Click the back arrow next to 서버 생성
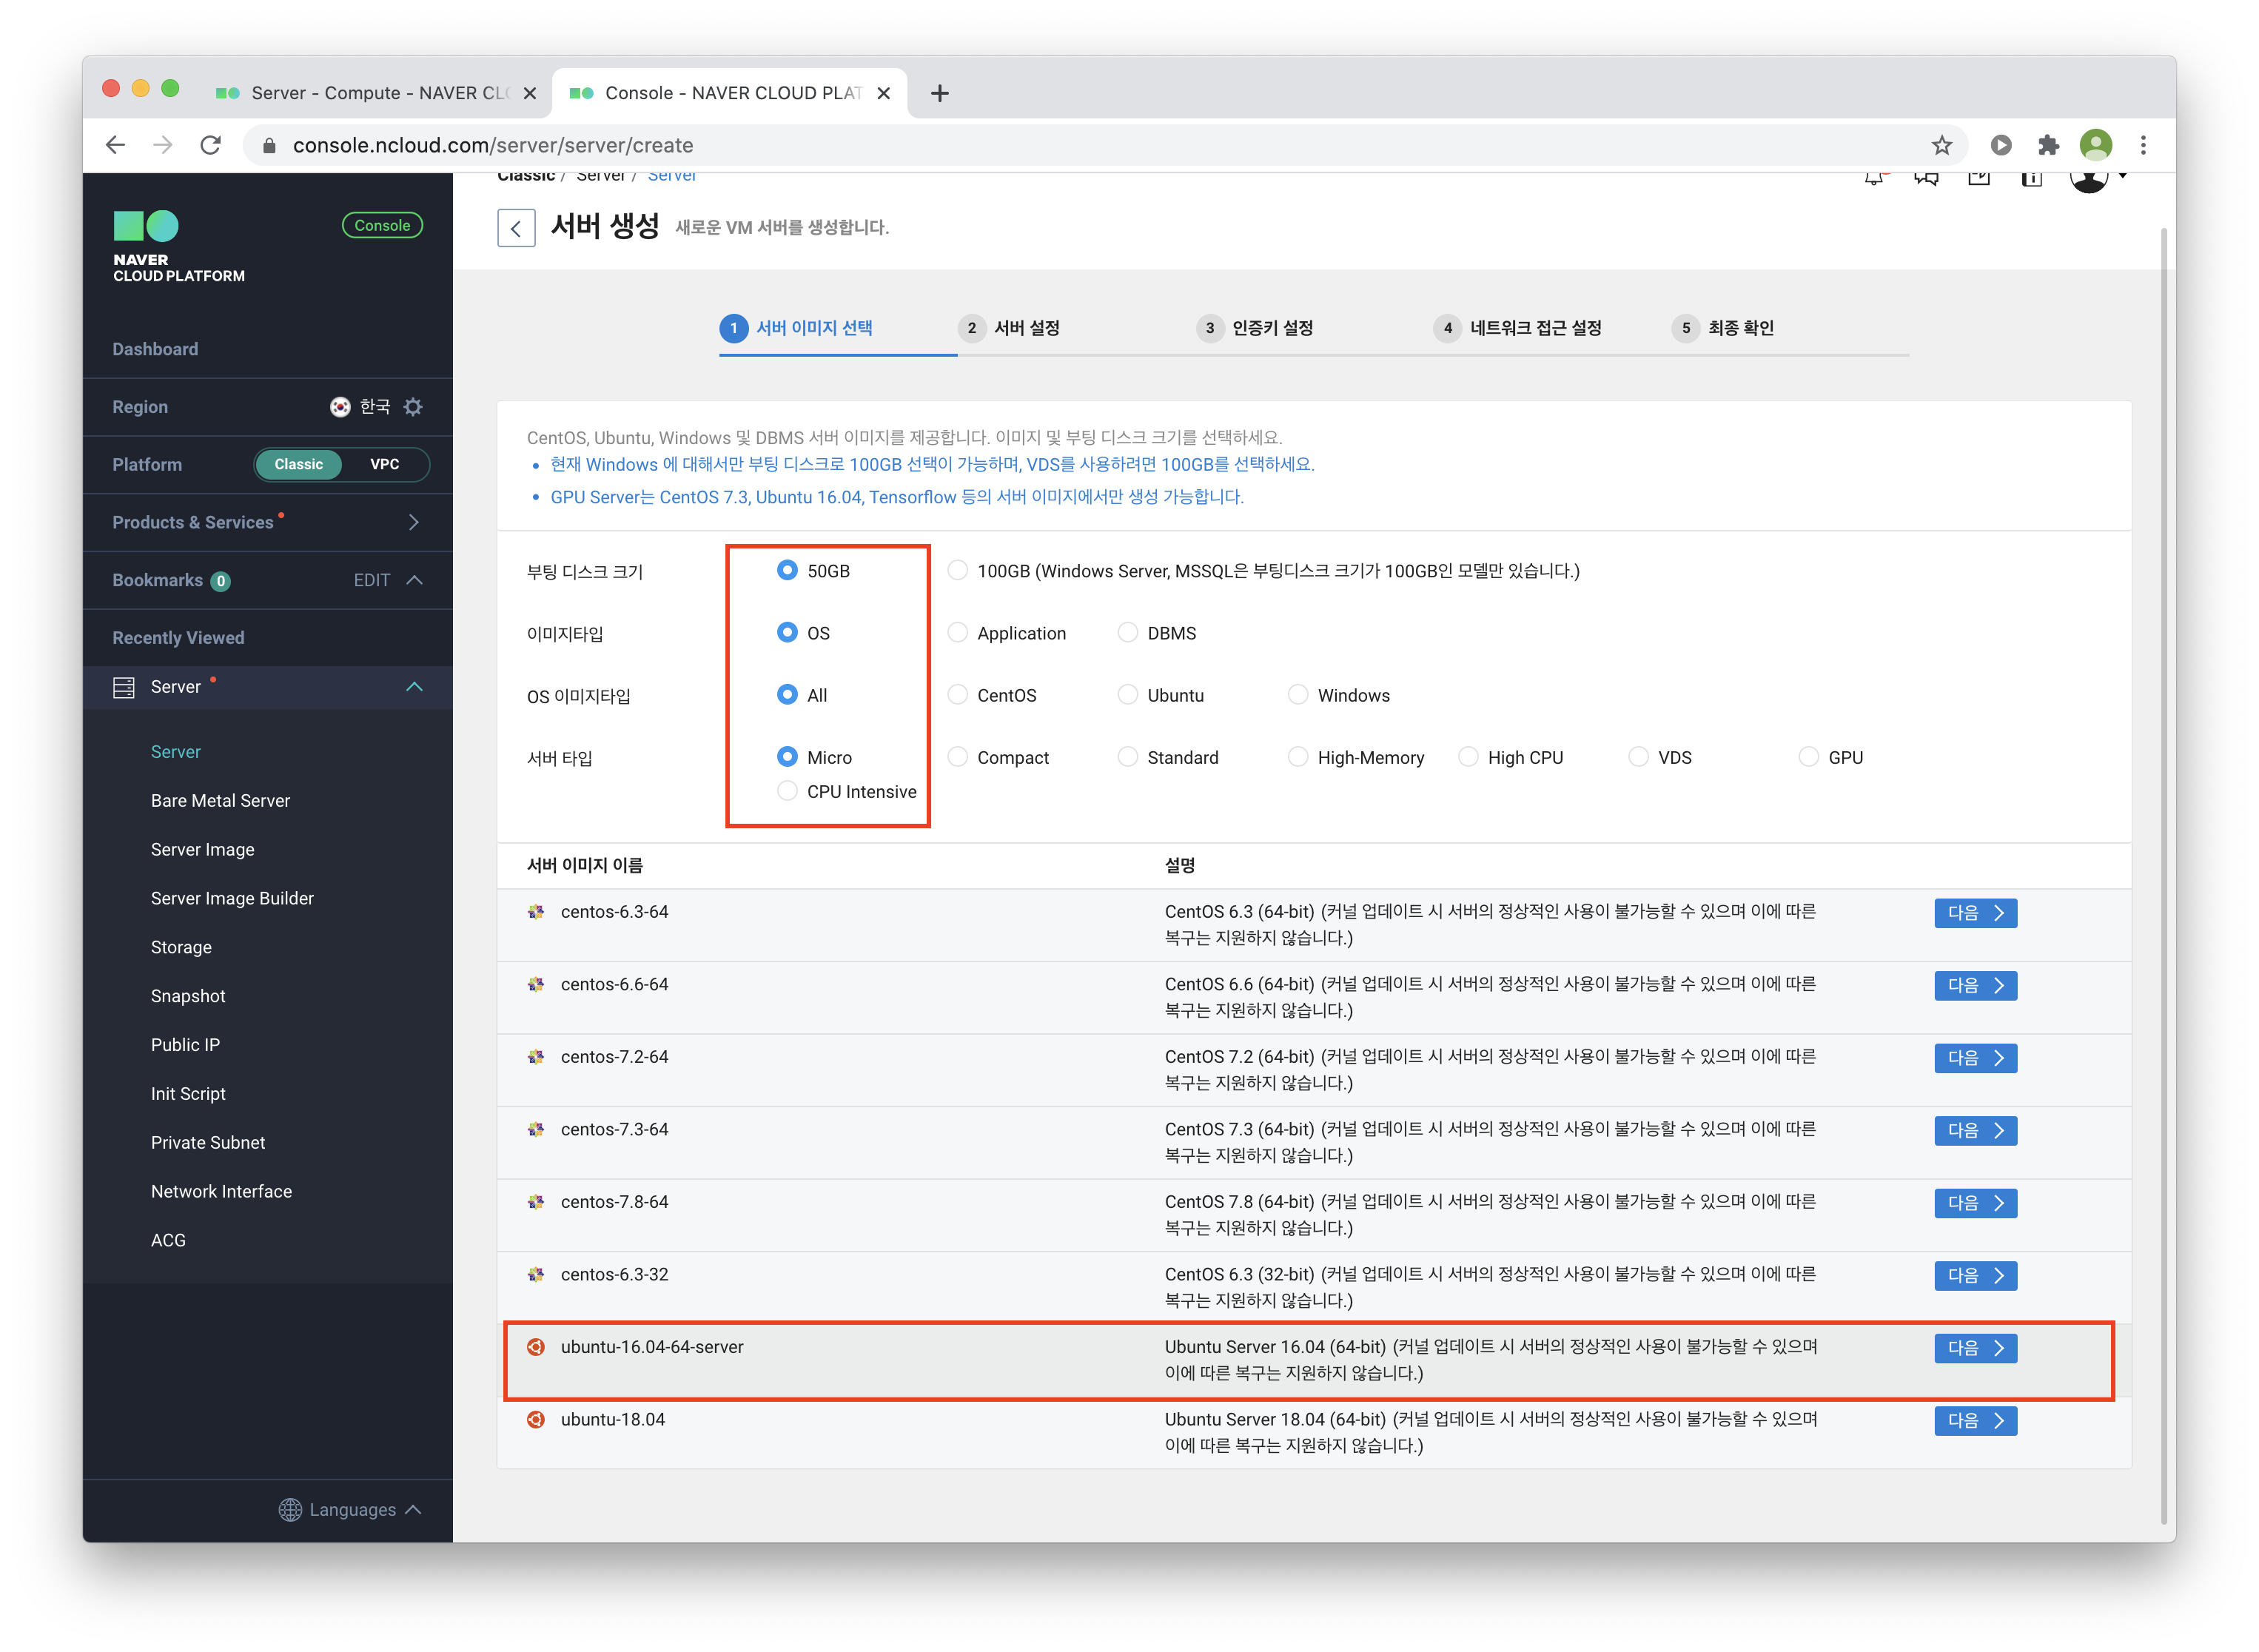 click(x=516, y=228)
